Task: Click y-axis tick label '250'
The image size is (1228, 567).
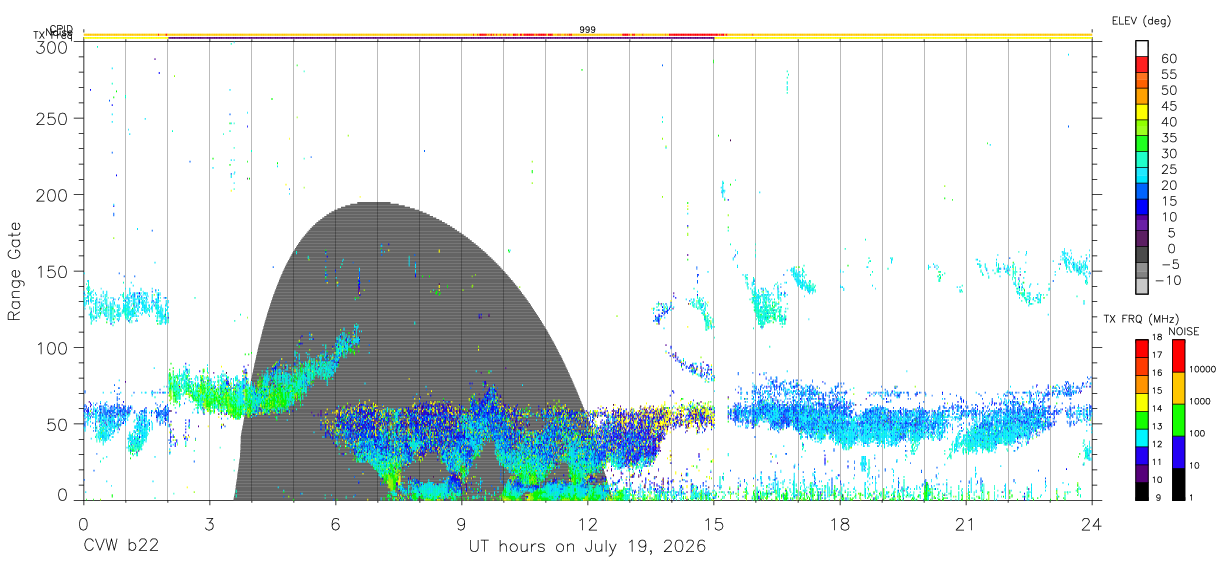Action: pos(51,118)
